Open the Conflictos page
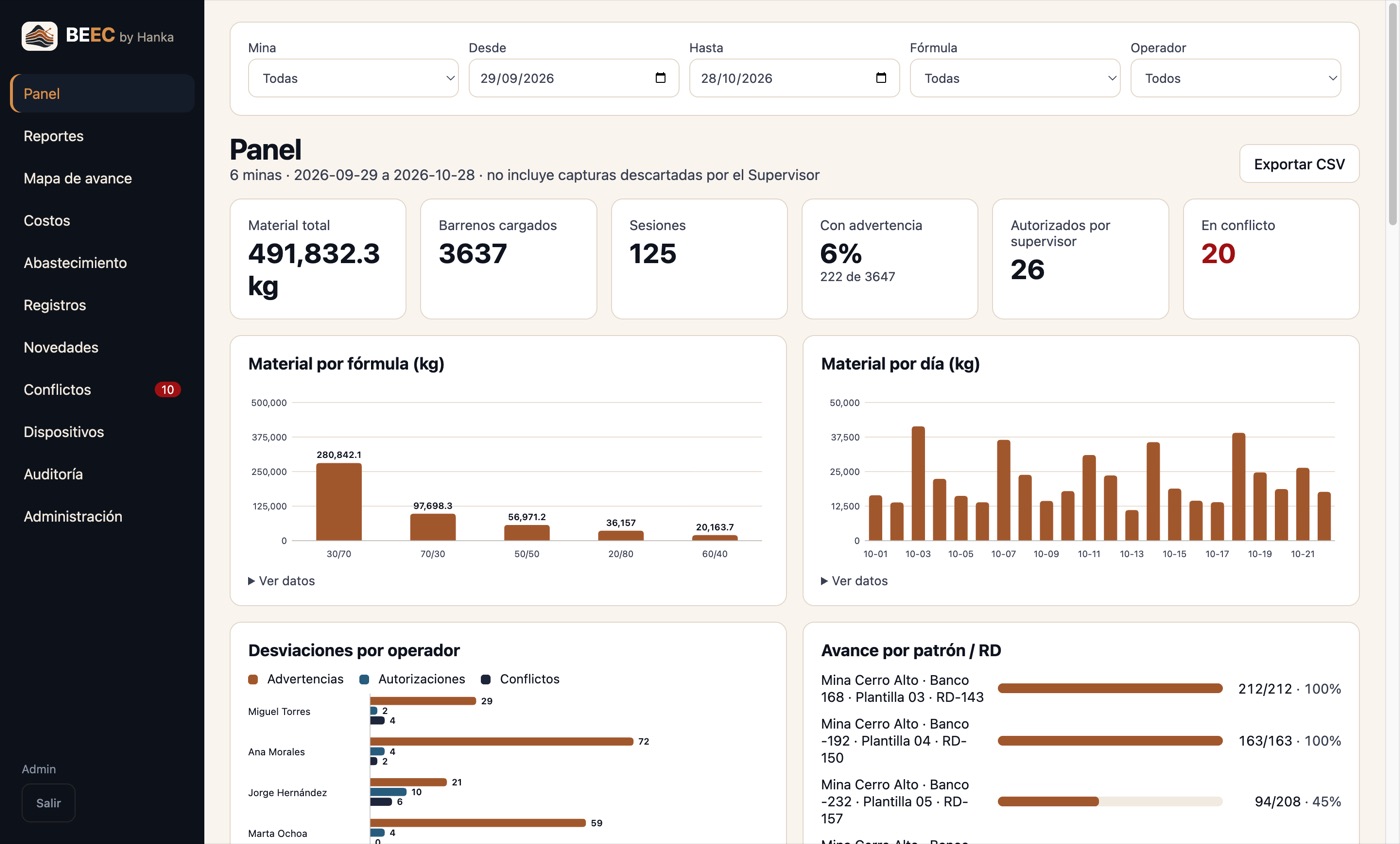The width and height of the screenshot is (1400, 844). tap(102, 390)
